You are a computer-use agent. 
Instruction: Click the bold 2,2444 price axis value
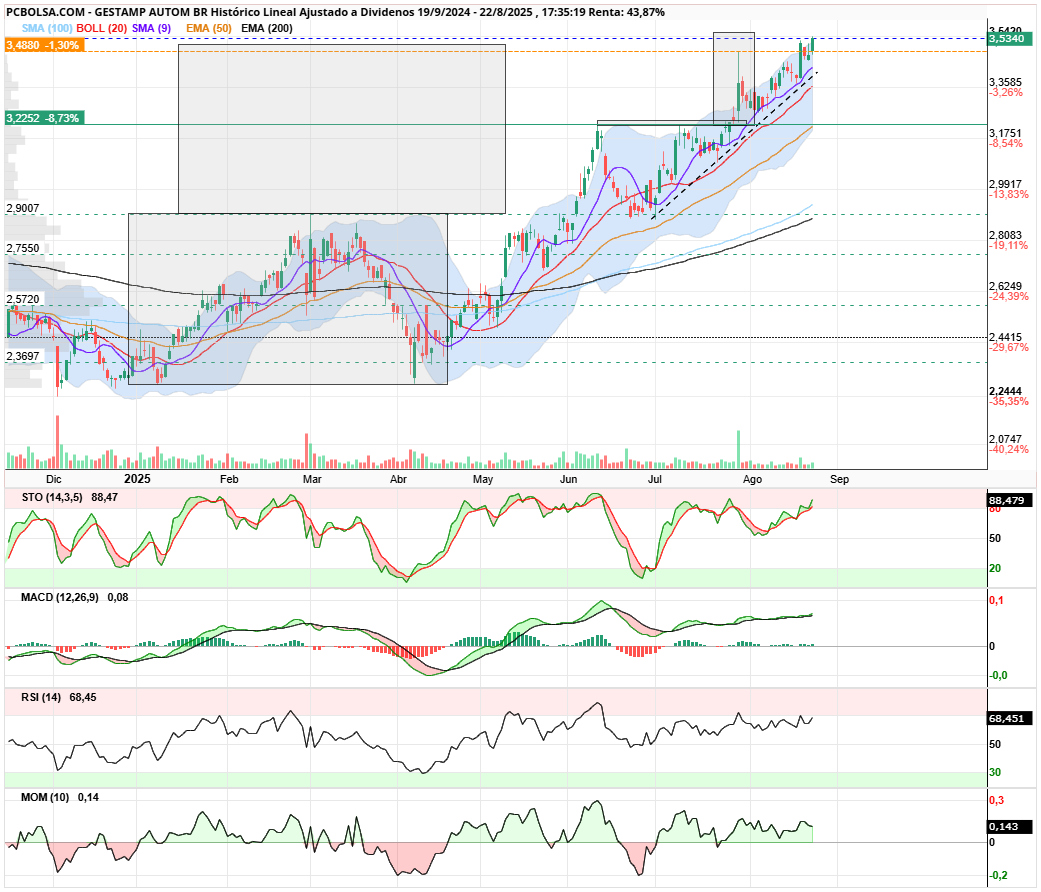pyautogui.click(x=1005, y=392)
